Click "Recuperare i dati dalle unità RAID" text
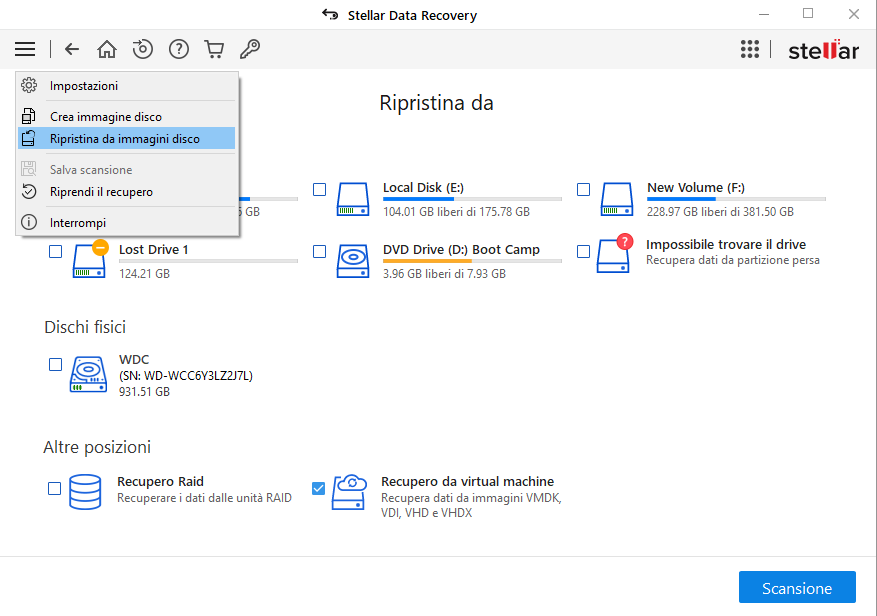This screenshot has height=616, width=877. [x=204, y=497]
